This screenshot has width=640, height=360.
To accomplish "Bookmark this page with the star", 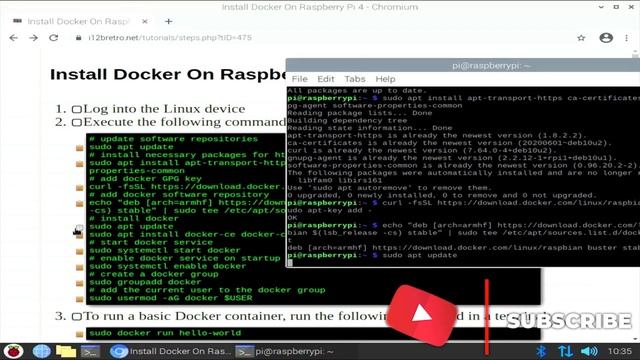I will tap(581, 38).
